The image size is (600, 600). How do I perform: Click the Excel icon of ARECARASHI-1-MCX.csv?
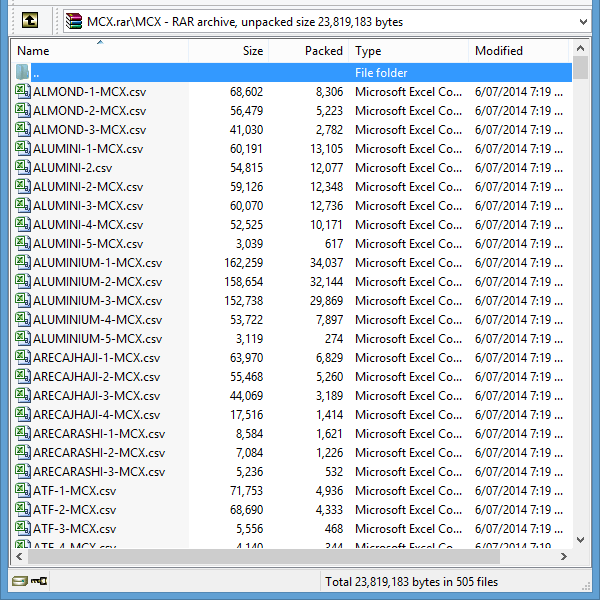[23, 433]
